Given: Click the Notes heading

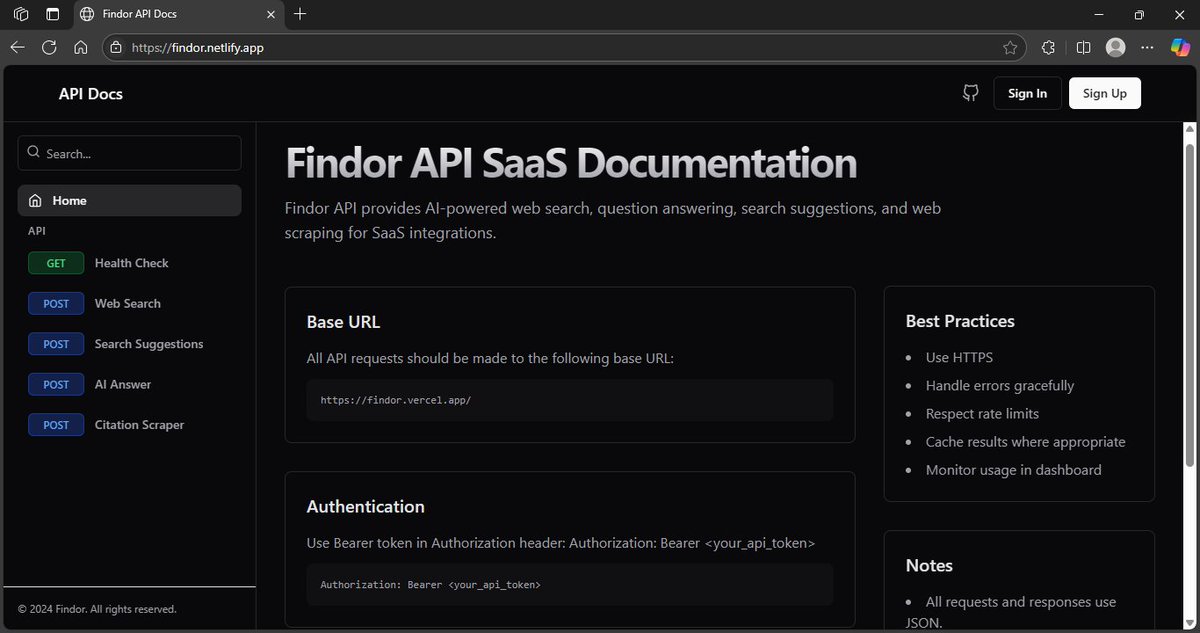Looking at the screenshot, I should click(929, 565).
